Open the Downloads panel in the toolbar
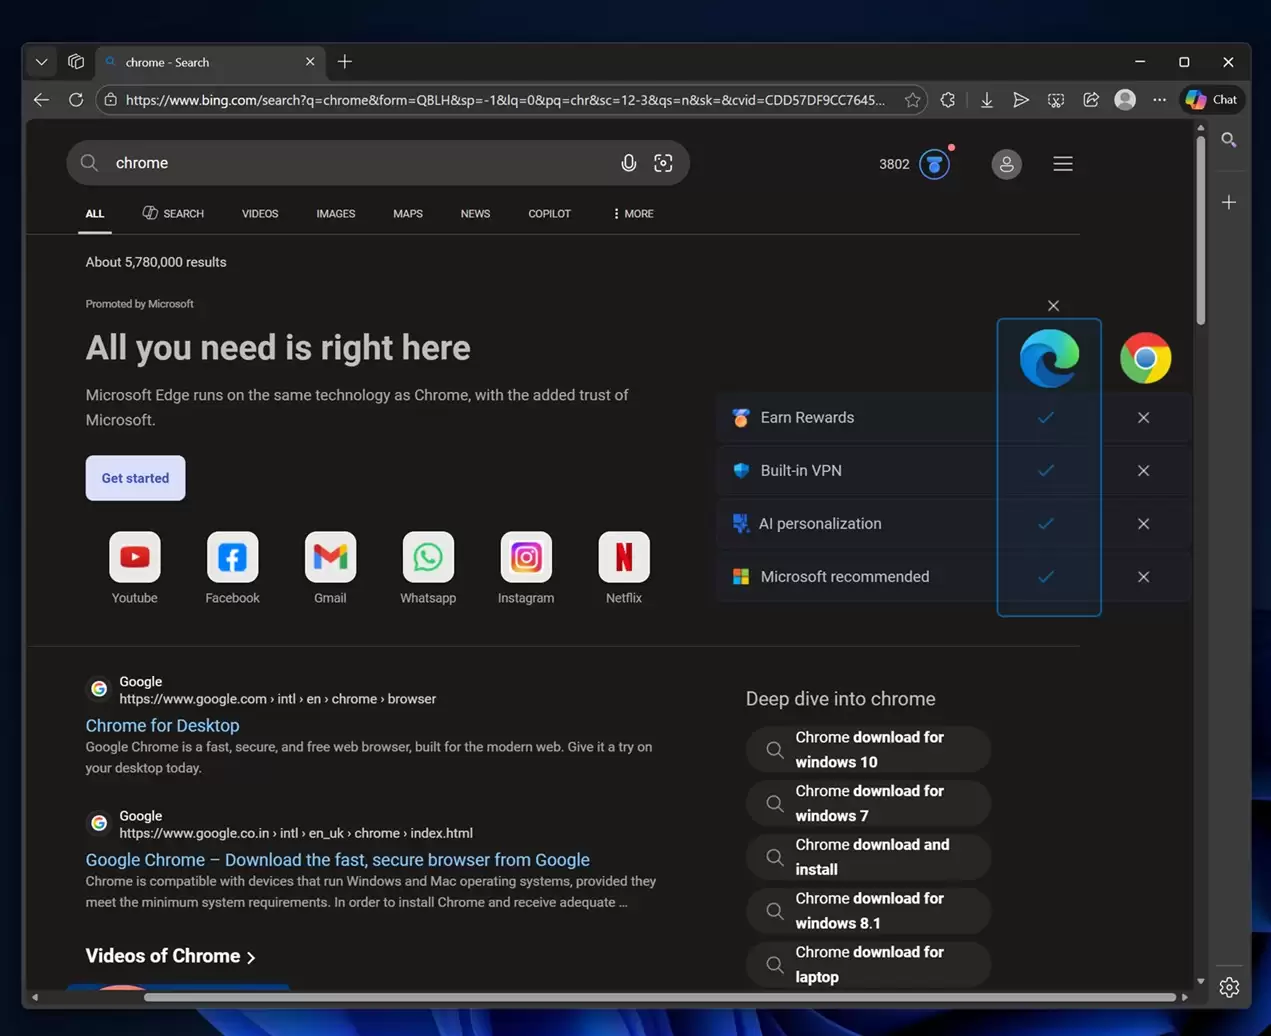1271x1036 pixels. (x=986, y=99)
